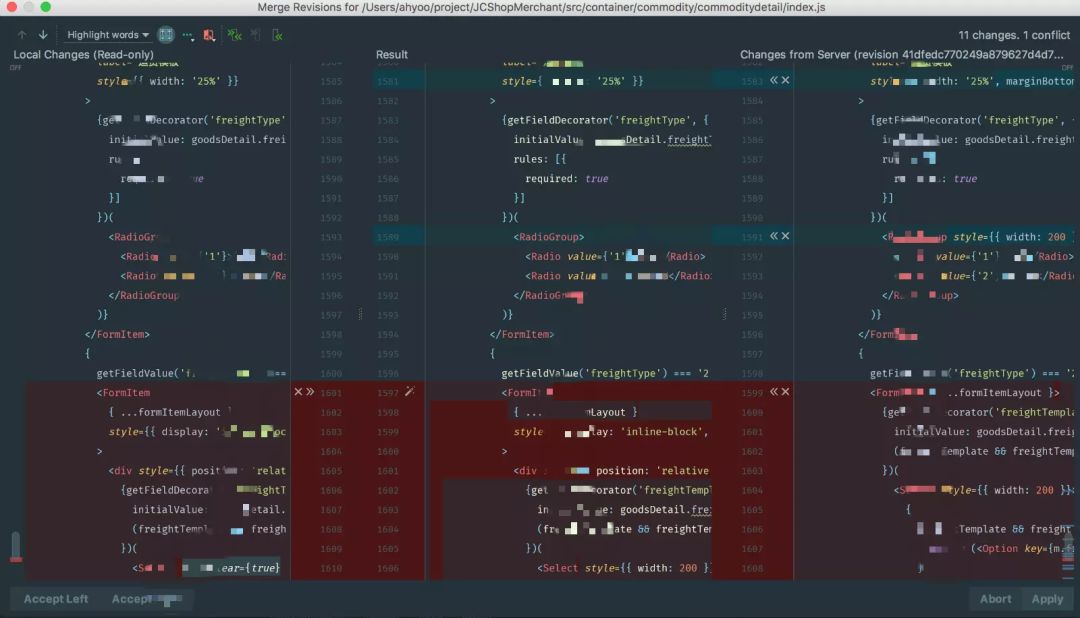Open the Highlight words dropdown
The height and width of the screenshot is (618, 1080).
(108, 35)
